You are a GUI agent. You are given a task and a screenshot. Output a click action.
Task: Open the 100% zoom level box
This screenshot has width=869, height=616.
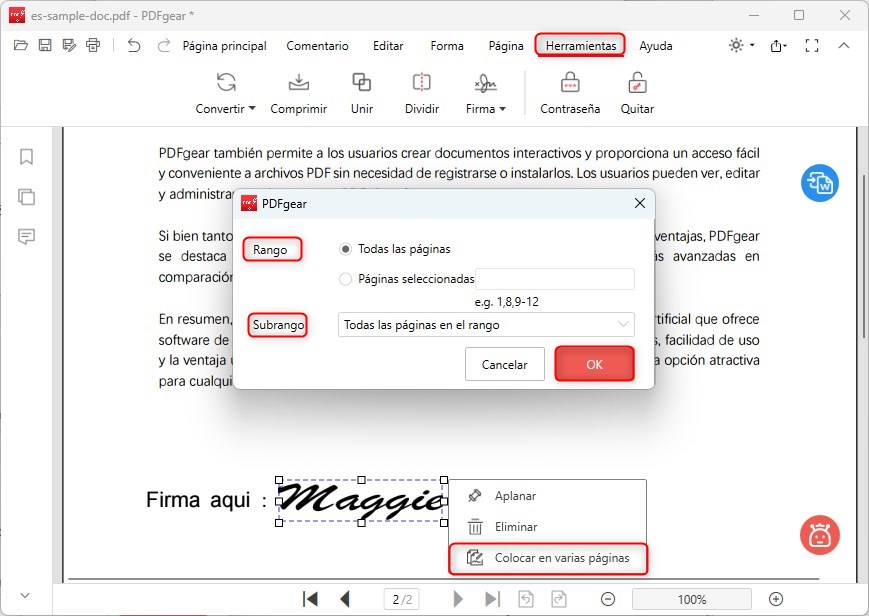692,599
